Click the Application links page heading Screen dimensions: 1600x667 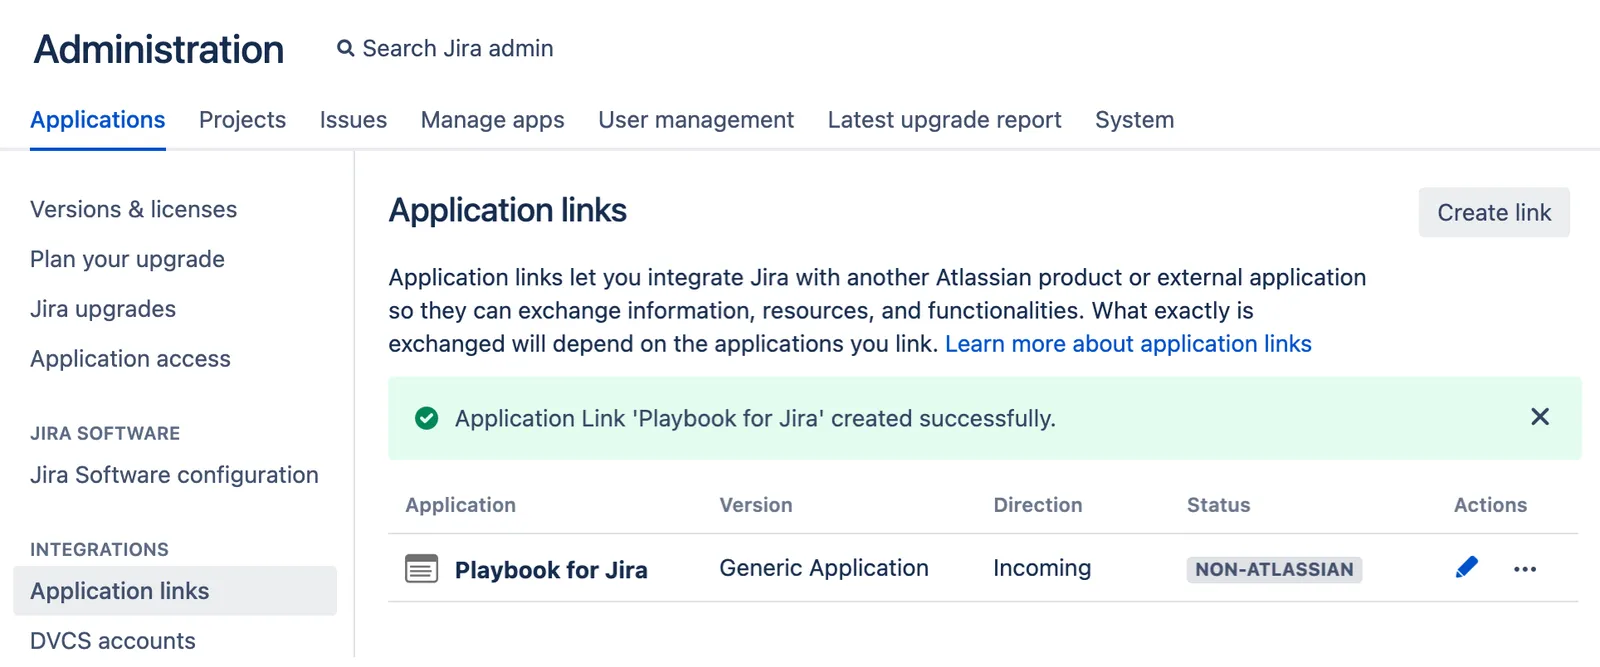click(x=508, y=210)
